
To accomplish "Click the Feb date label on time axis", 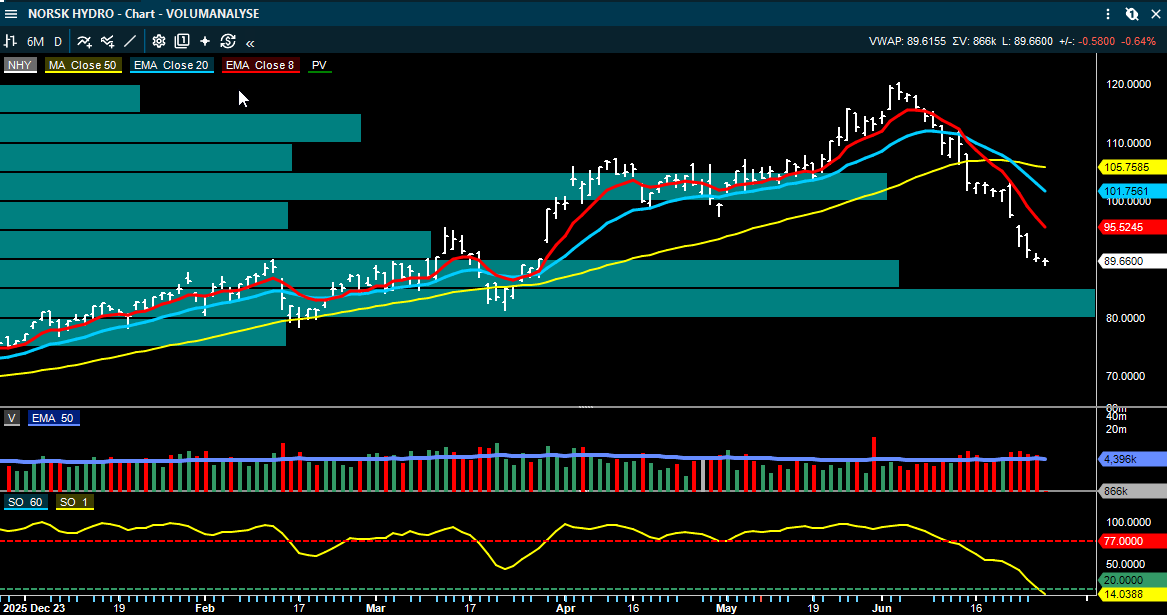I will [205, 608].
